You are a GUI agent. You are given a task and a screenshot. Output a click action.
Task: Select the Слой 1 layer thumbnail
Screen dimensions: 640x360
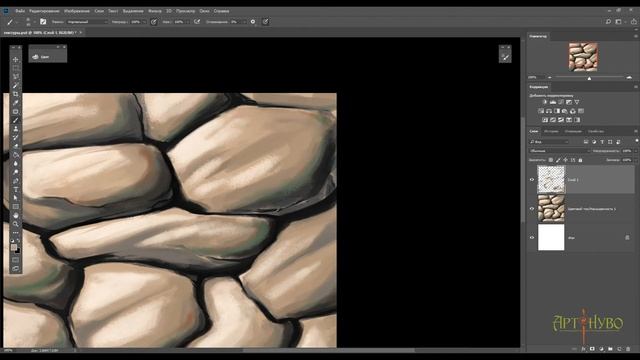(551, 179)
